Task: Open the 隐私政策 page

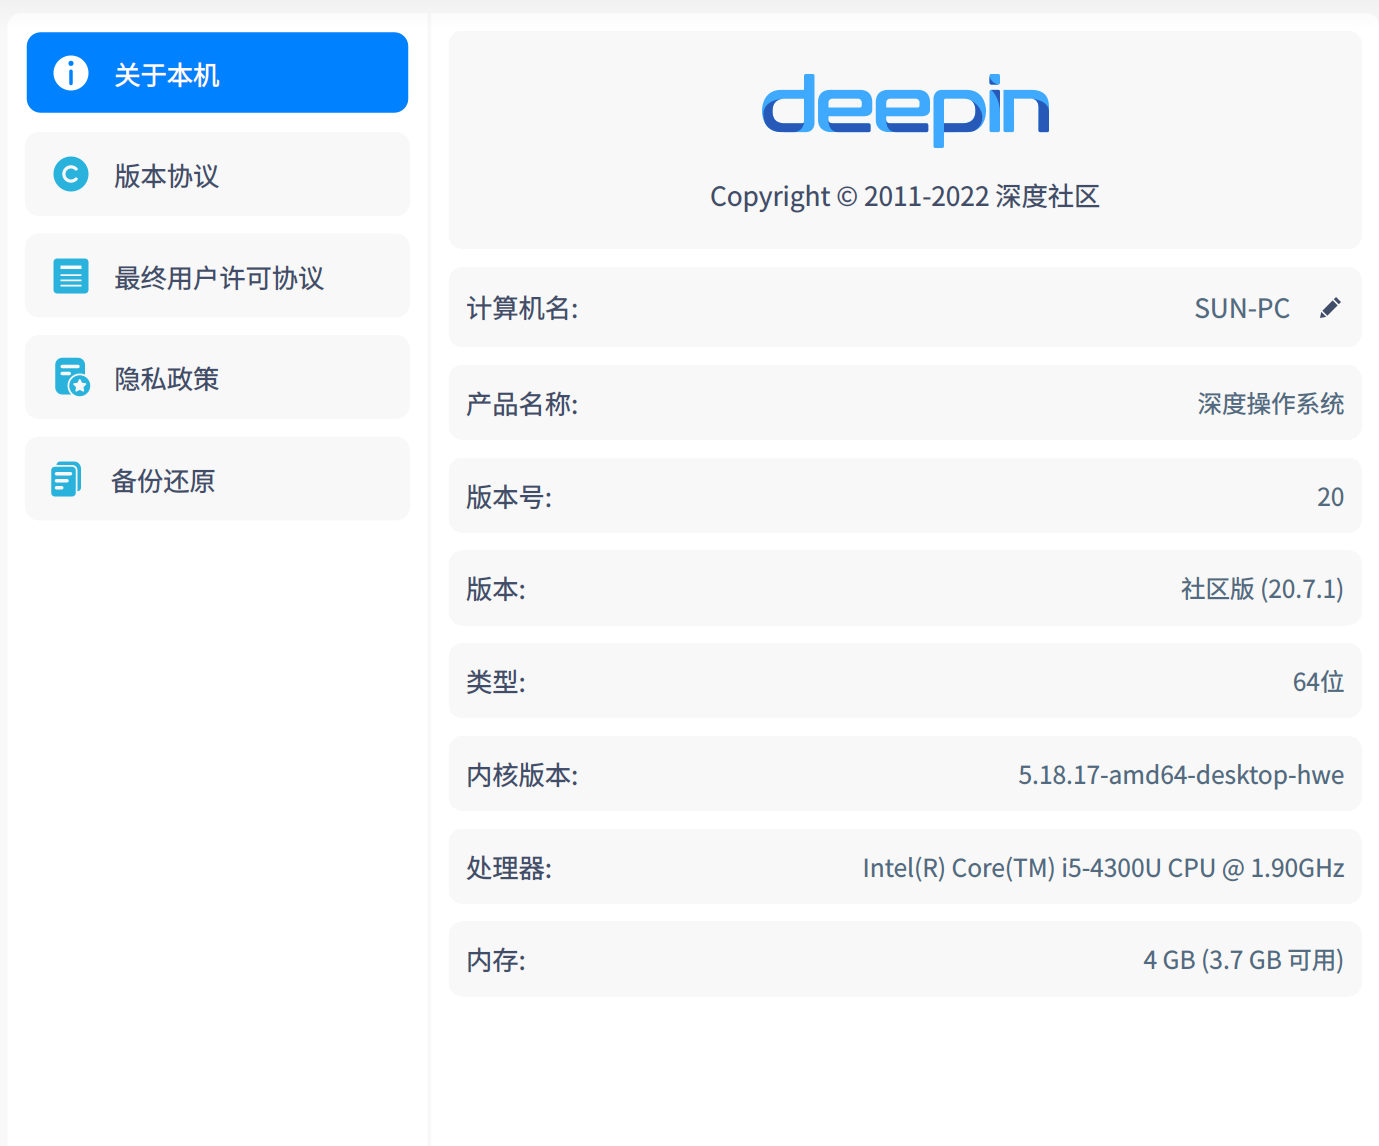Action: click(217, 377)
